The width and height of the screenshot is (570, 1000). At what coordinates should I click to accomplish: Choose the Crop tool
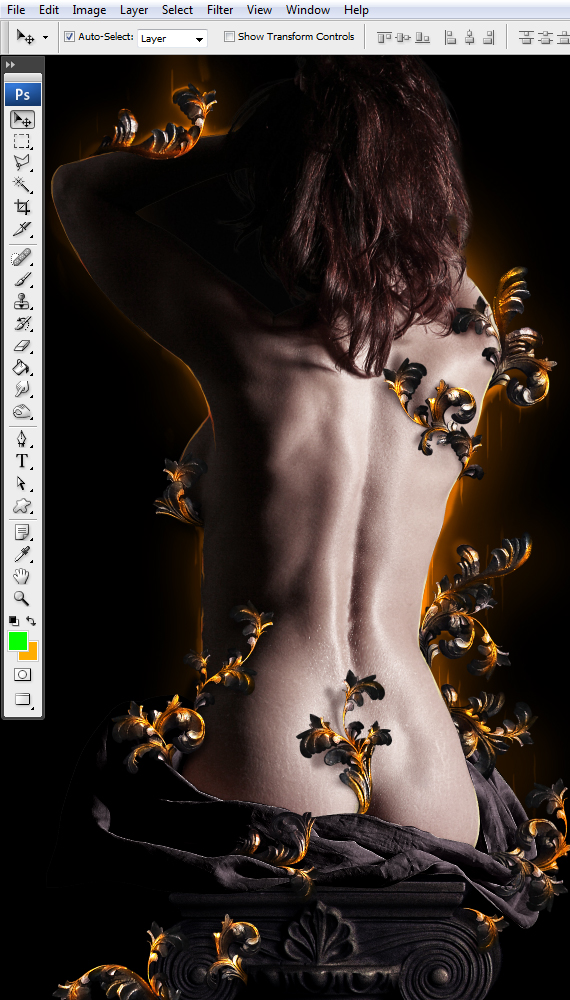click(x=22, y=207)
